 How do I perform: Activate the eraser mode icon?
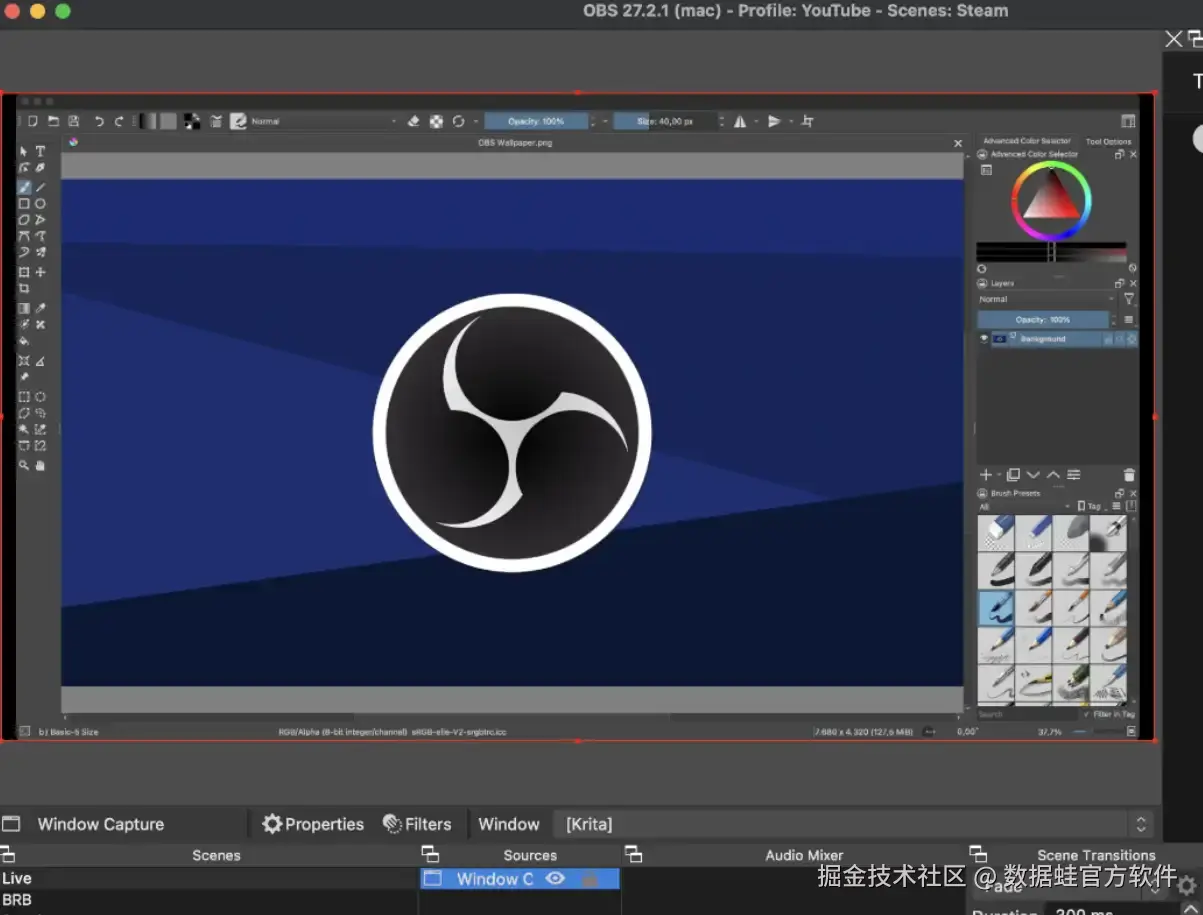[x=413, y=121]
